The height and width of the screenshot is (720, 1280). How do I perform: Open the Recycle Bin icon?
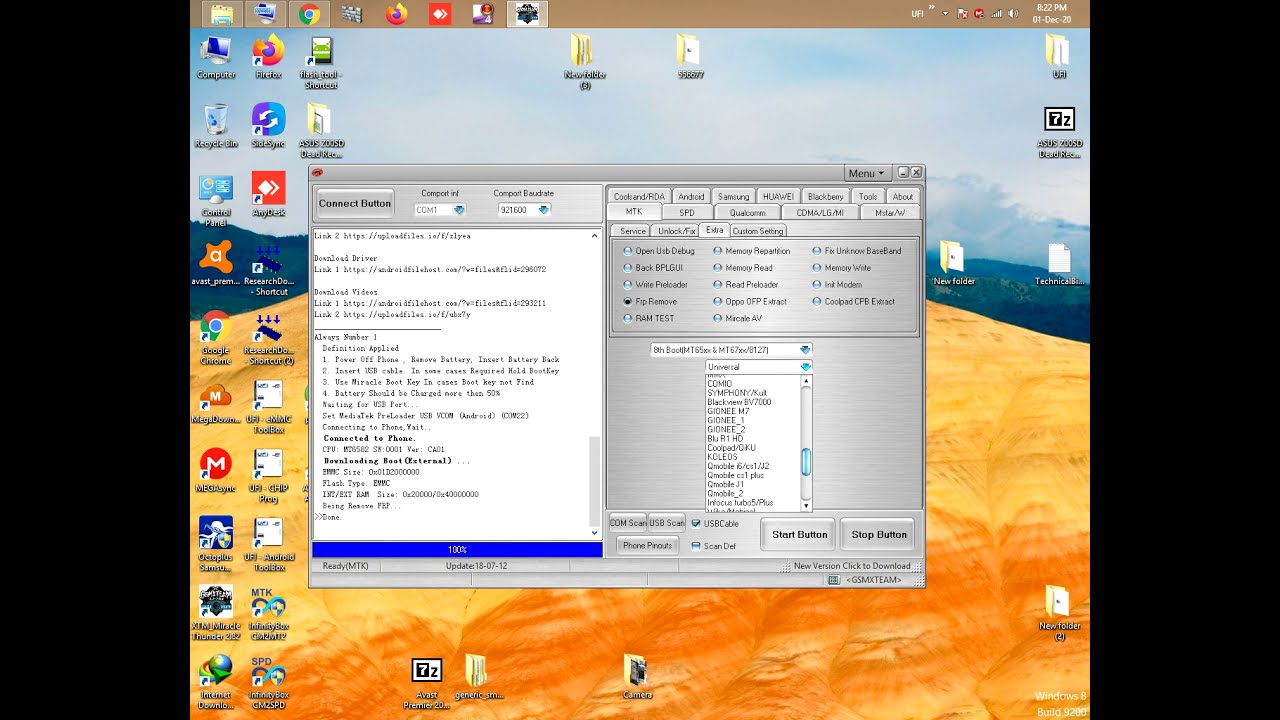216,126
